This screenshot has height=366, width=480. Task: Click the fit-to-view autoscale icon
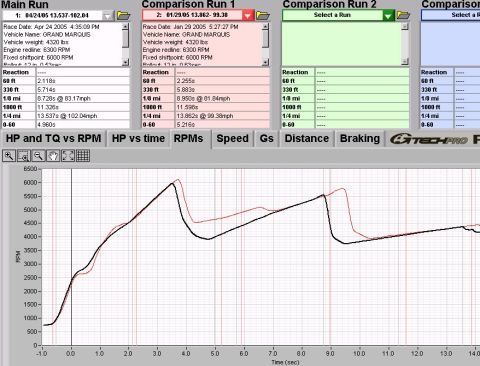click(x=68, y=156)
